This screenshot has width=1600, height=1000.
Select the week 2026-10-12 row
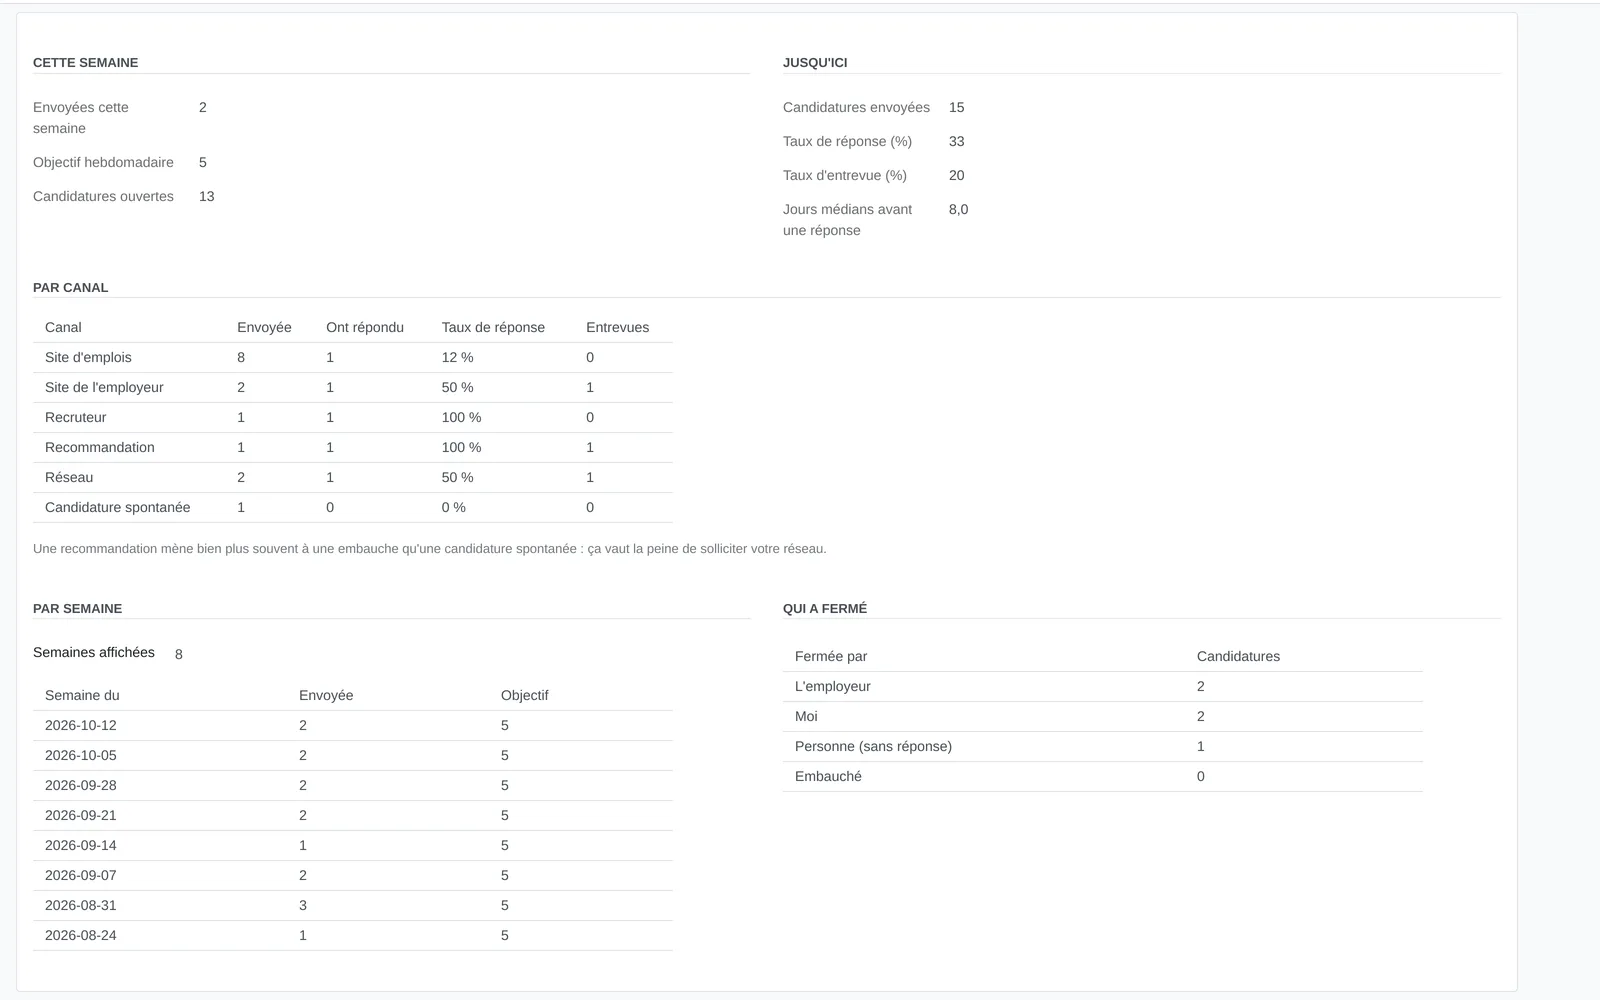(x=353, y=725)
